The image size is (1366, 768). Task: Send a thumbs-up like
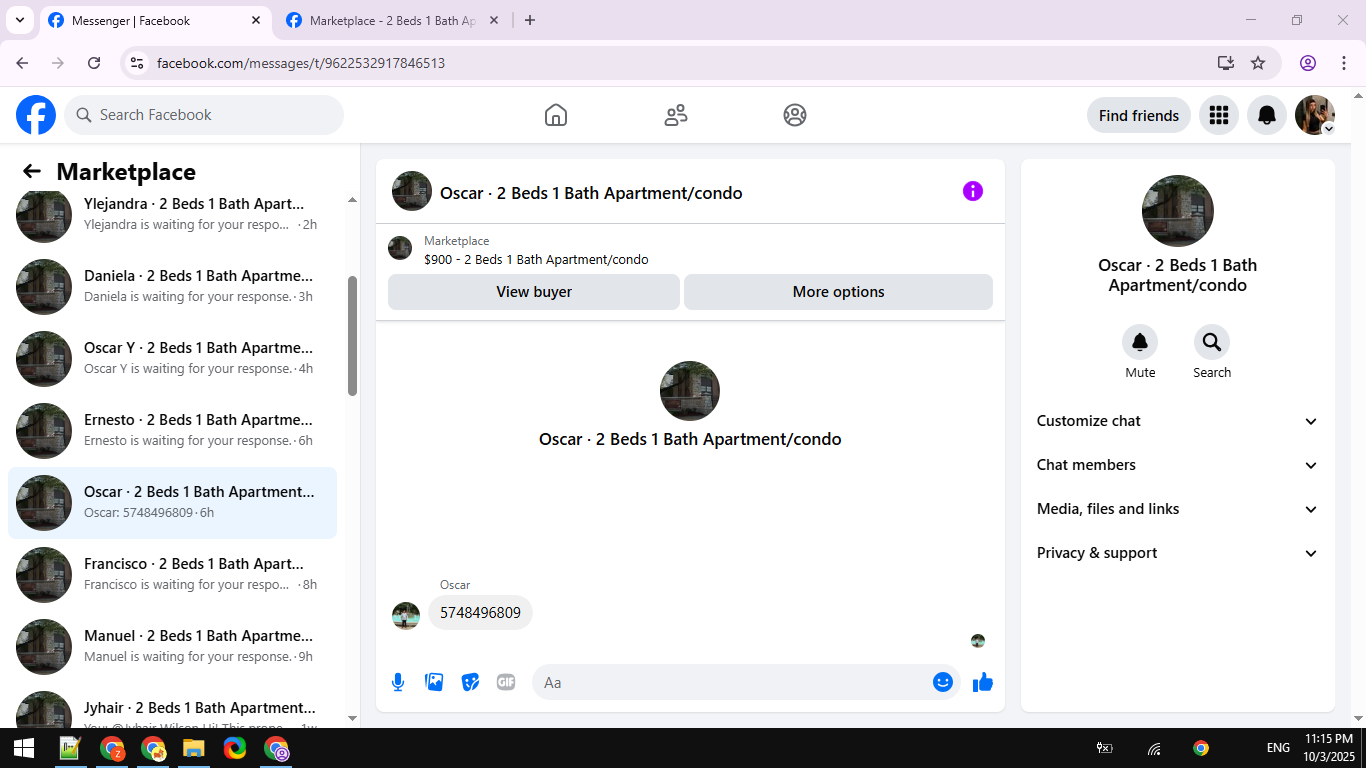tap(983, 682)
